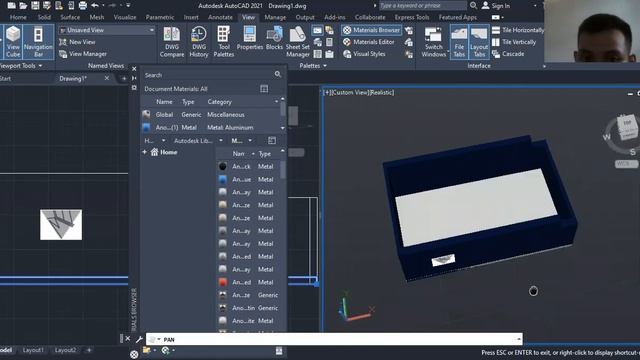Click New View button
The image size is (640, 360).
77,42
